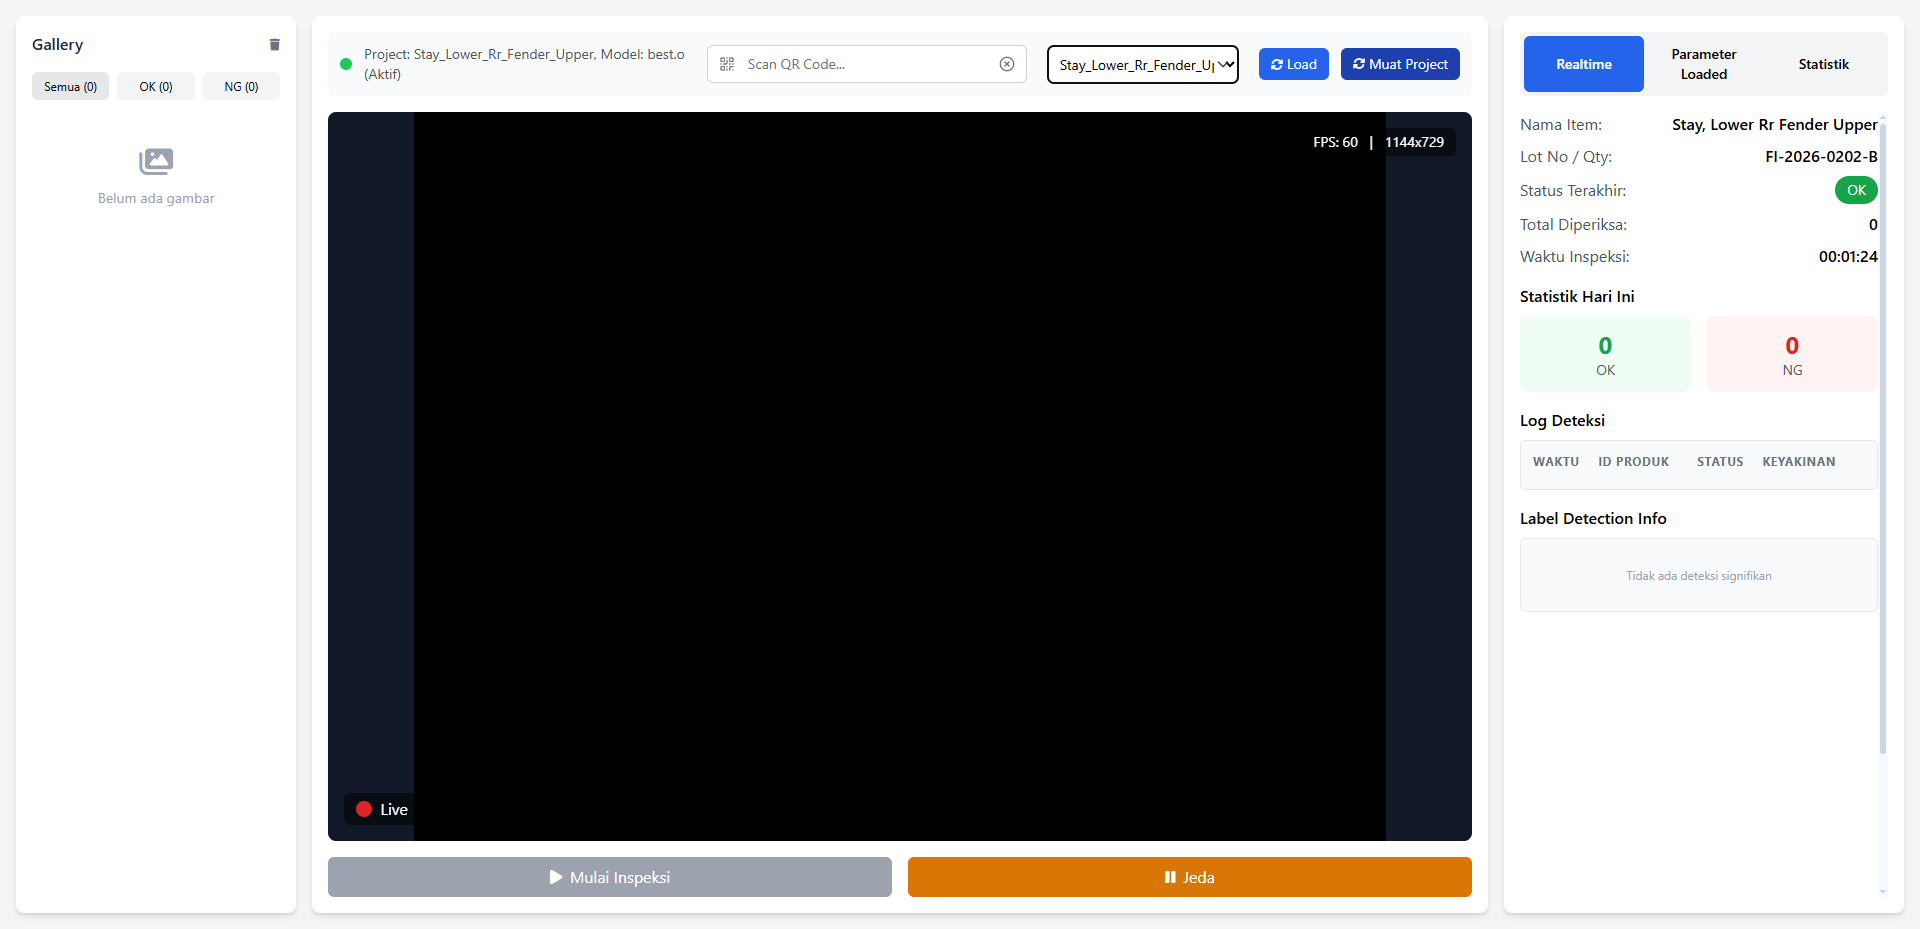This screenshot has height=929, width=1920.
Task: Click the OK status badge
Action: pyautogui.click(x=1856, y=190)
